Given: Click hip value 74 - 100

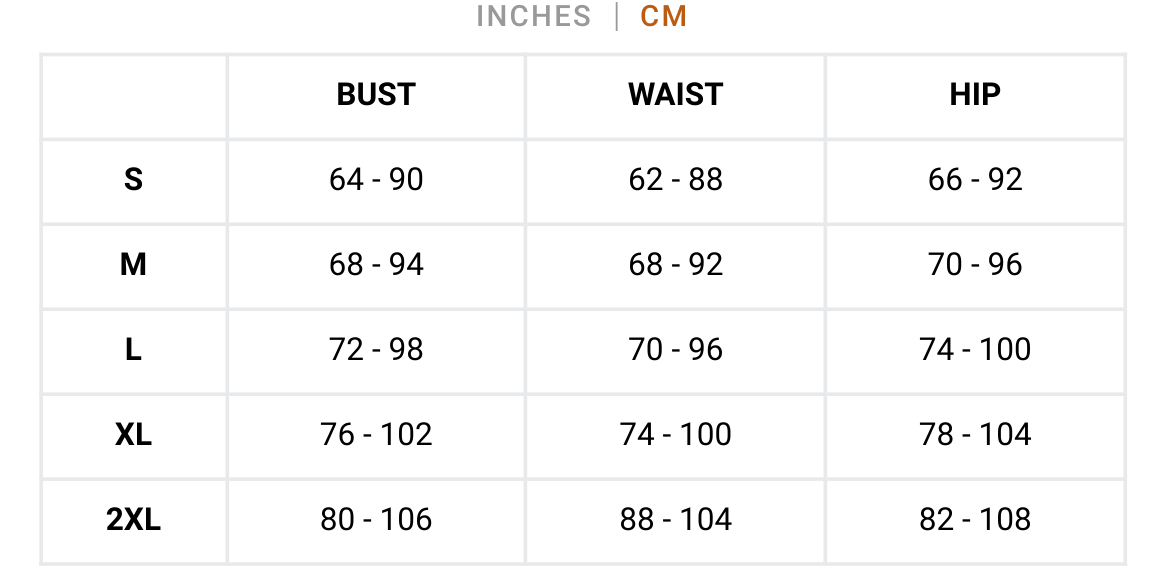Looking at the screenshot, I should 974,349.
